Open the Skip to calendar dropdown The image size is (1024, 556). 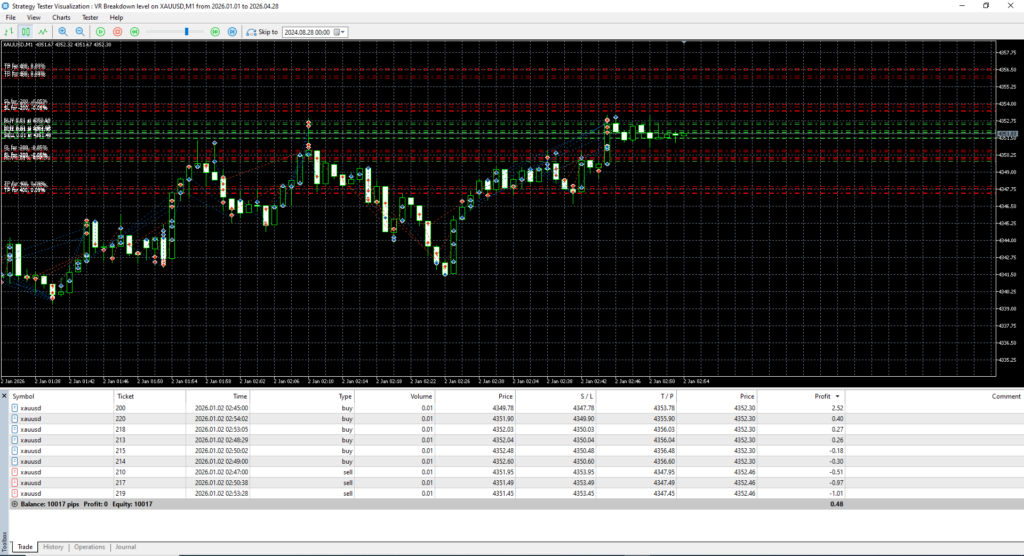(340, 32)
